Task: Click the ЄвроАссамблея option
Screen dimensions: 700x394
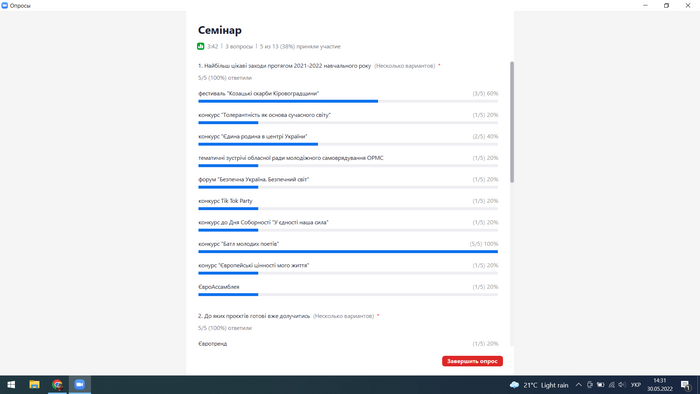Action: 219,286
